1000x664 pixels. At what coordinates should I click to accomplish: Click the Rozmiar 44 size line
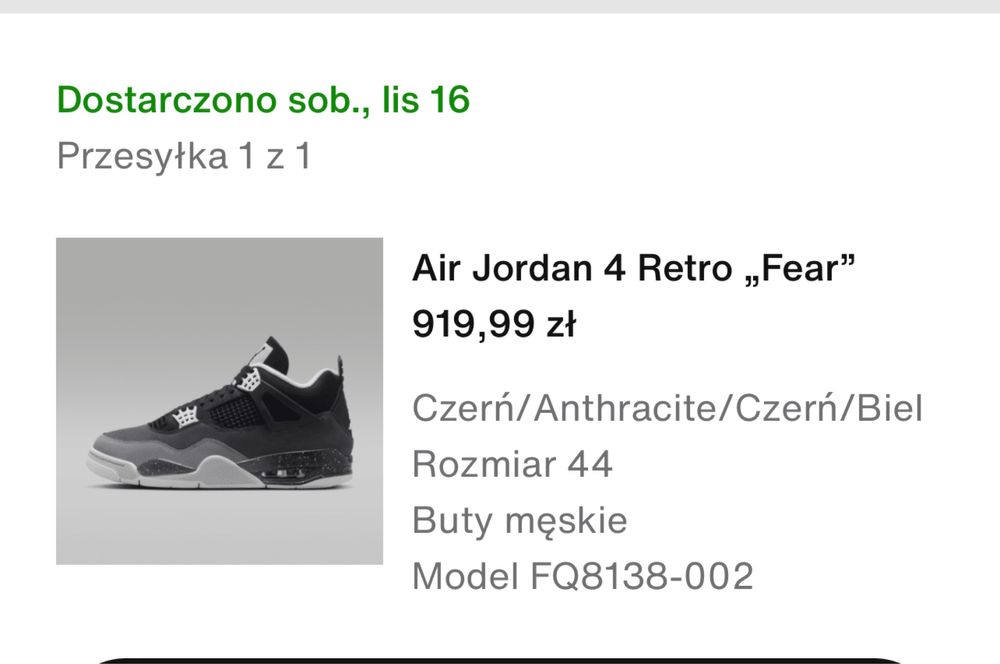[x=512, y=464]
